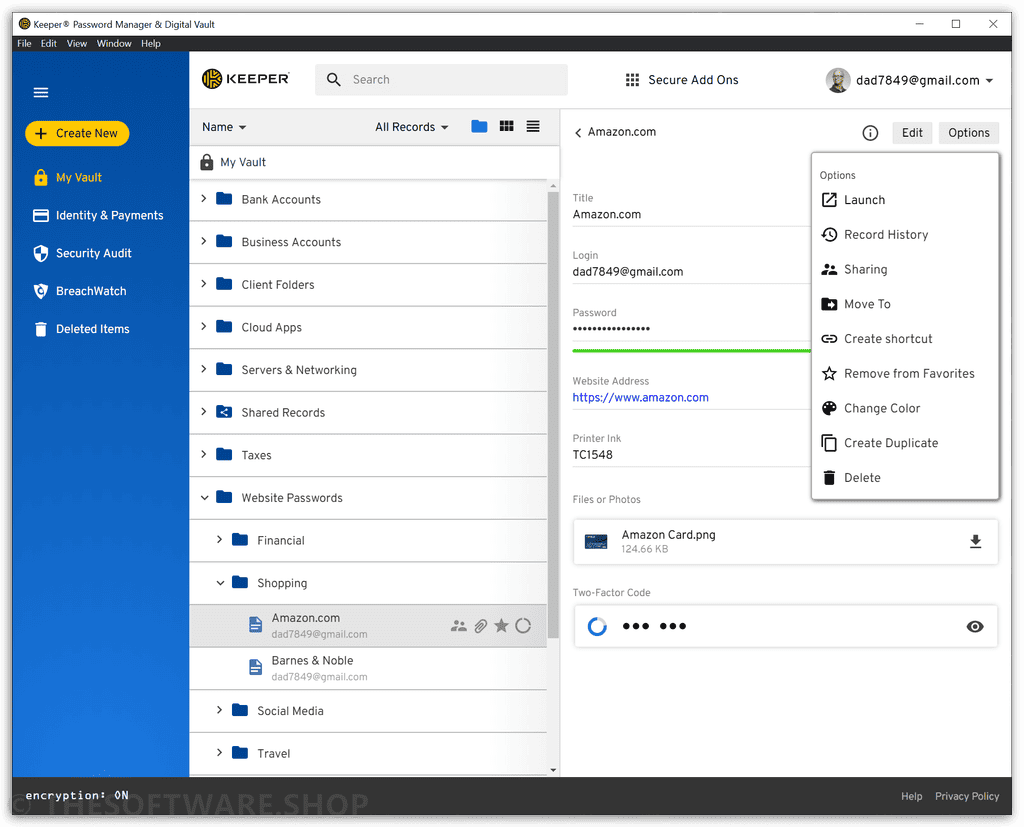
Task: Click the Options button
Action: [x=969, y=133]
